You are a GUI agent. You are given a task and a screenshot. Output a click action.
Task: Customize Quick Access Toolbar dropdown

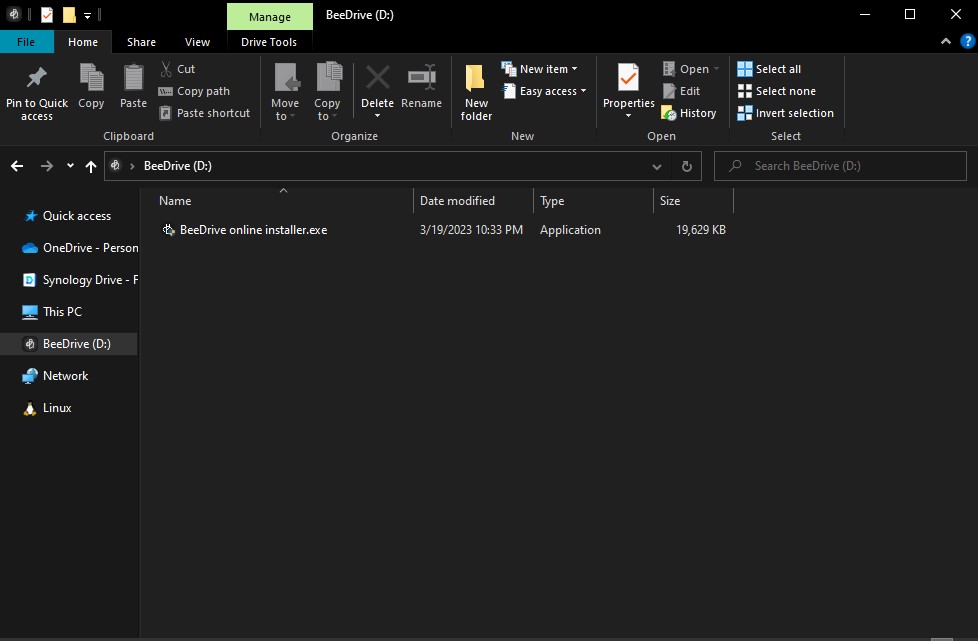pos(87,16)
